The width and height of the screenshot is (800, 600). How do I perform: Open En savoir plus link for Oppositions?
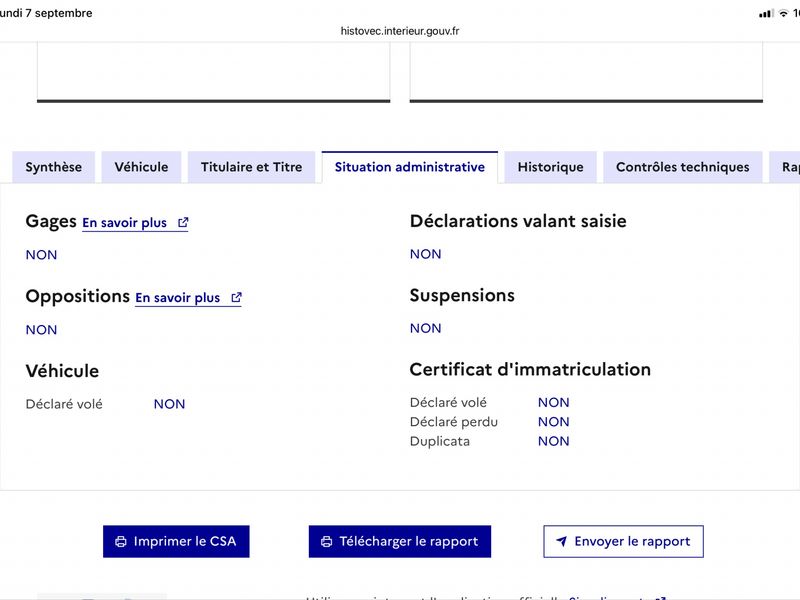[178, 298]
